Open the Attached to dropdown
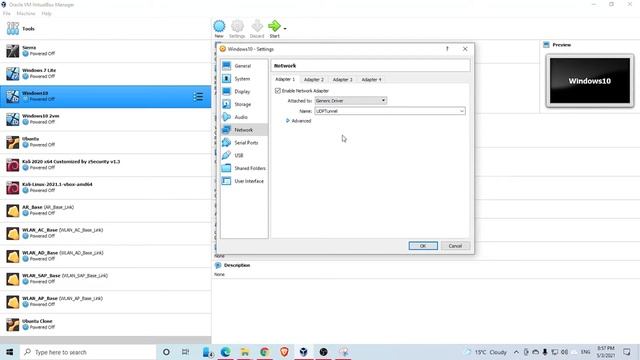This screenshot has height=360, width=640. [x=351, y=100]
